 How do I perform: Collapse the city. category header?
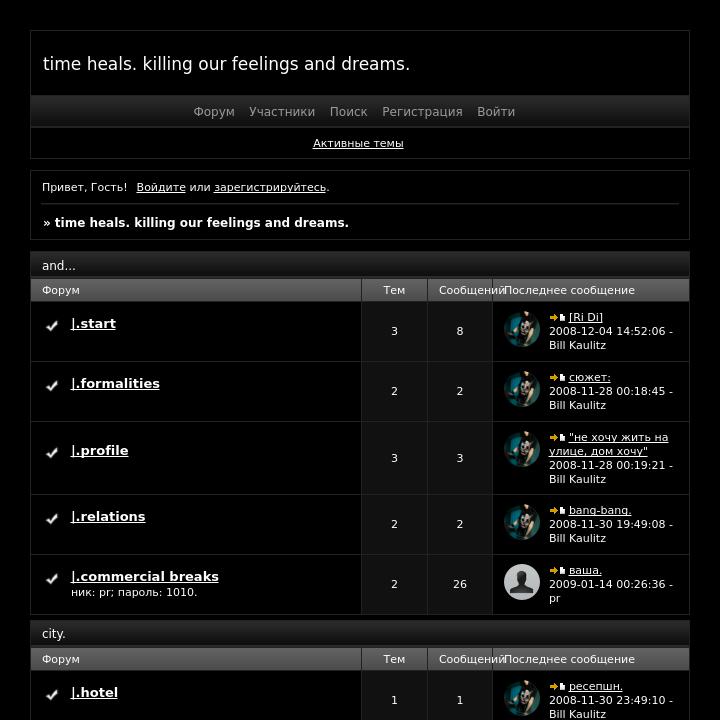[360, 633]
